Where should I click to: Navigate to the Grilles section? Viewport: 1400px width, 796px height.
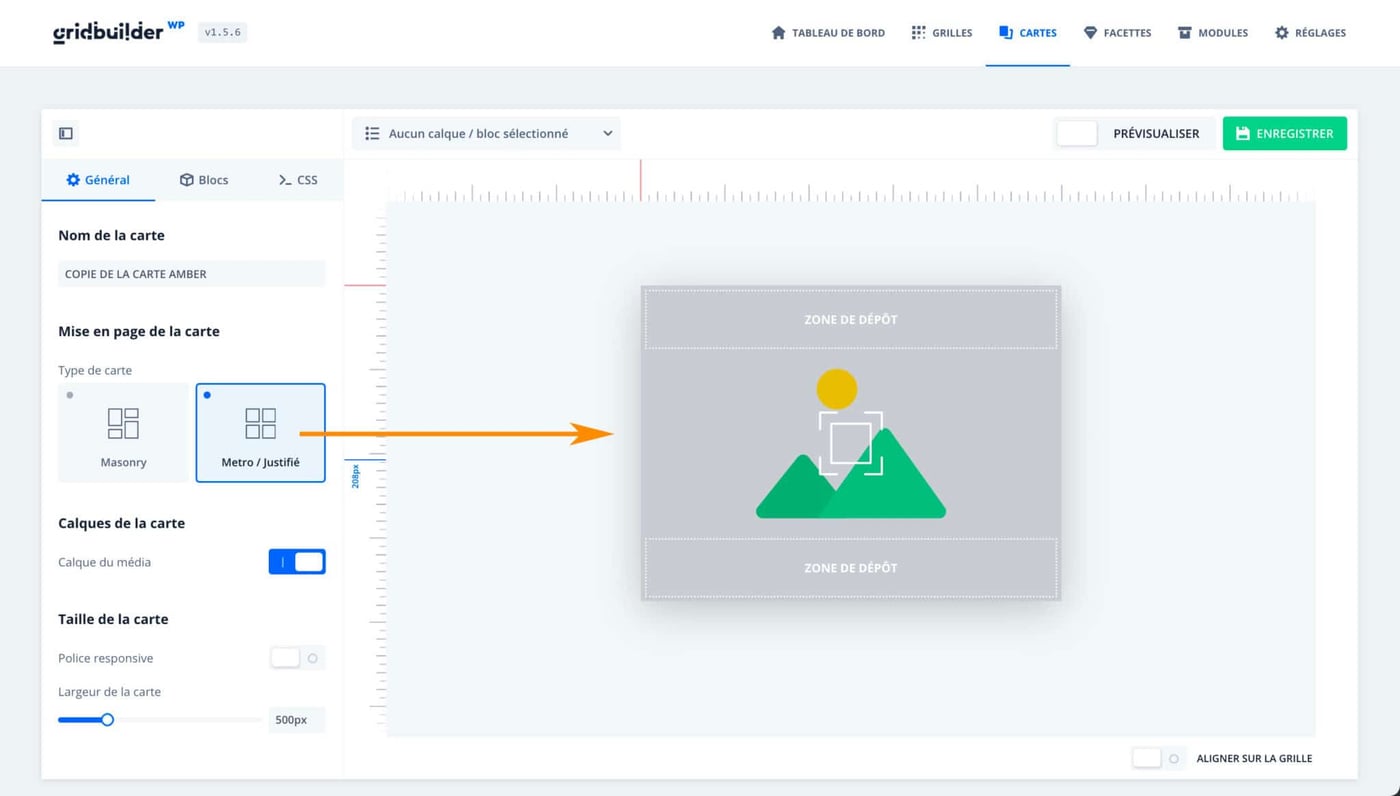pyautogui.click(x=941, y=32)
